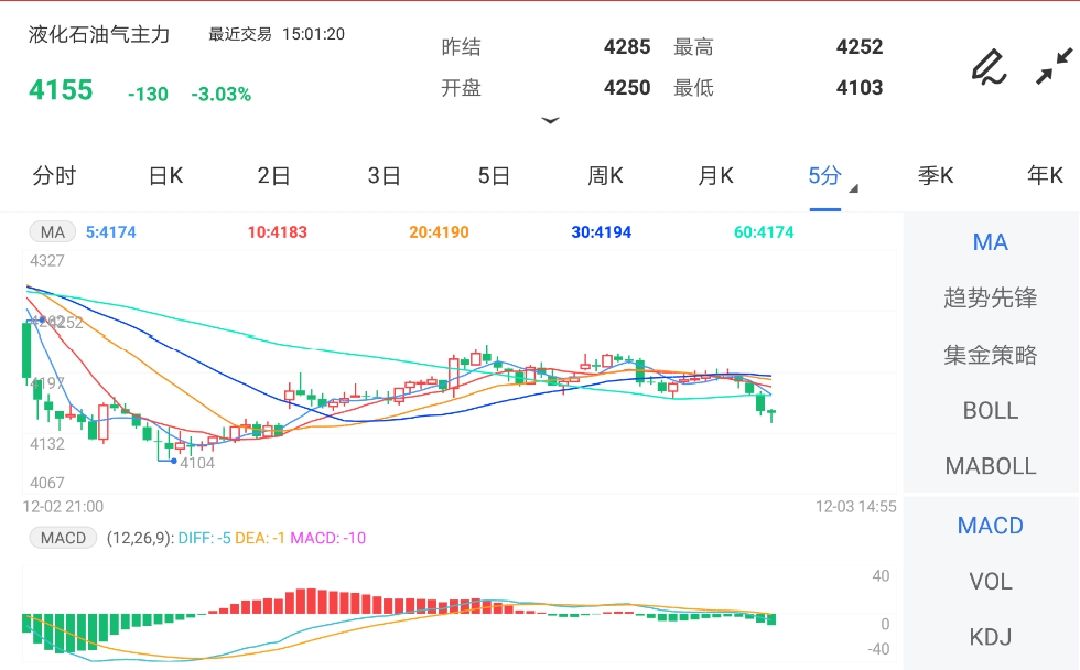Click the 最近交易 15:01:20 timestamp
Image resolution: width=1080 pixels, height=670 pixels.
(276, 34)
